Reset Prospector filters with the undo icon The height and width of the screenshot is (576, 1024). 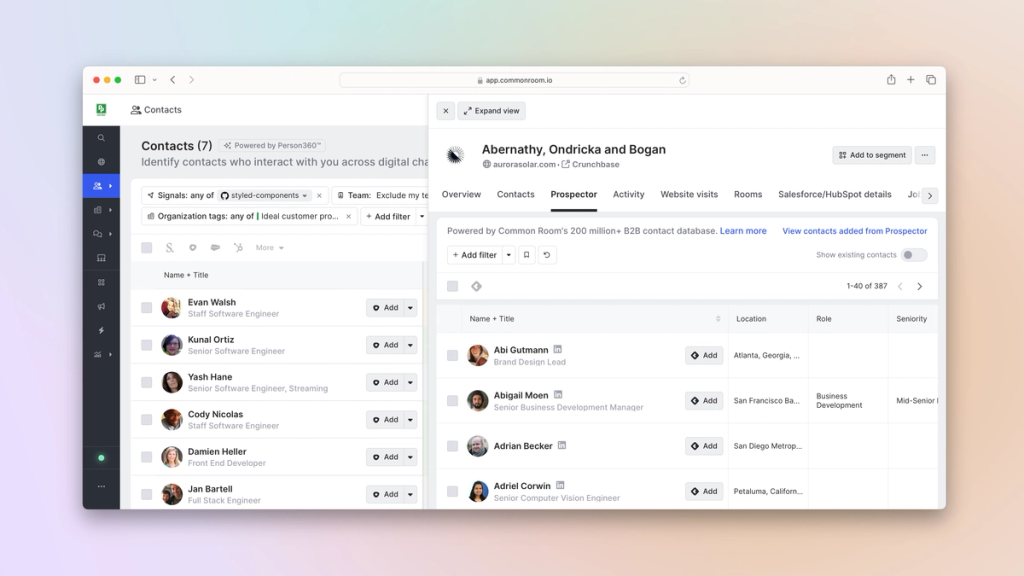[547, 255]
